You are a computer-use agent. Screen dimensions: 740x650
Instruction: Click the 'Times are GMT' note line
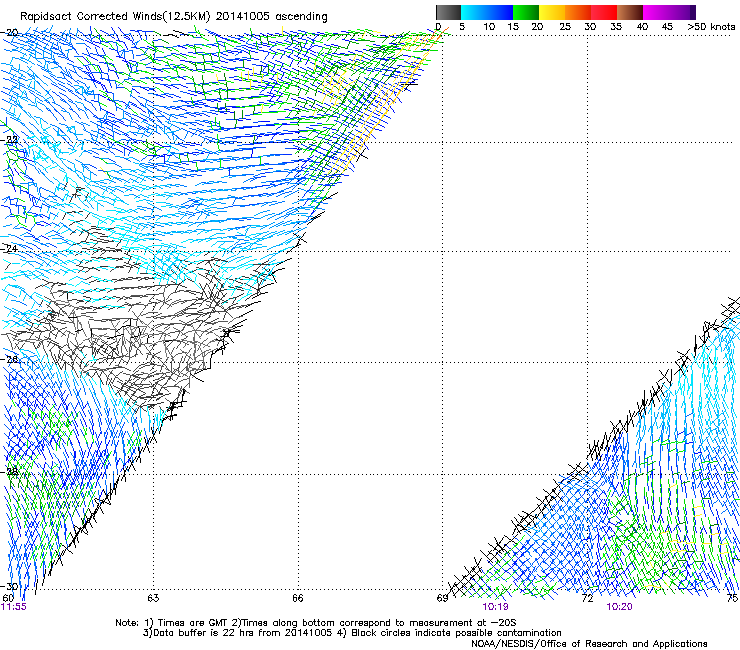[x=316, y=623]
